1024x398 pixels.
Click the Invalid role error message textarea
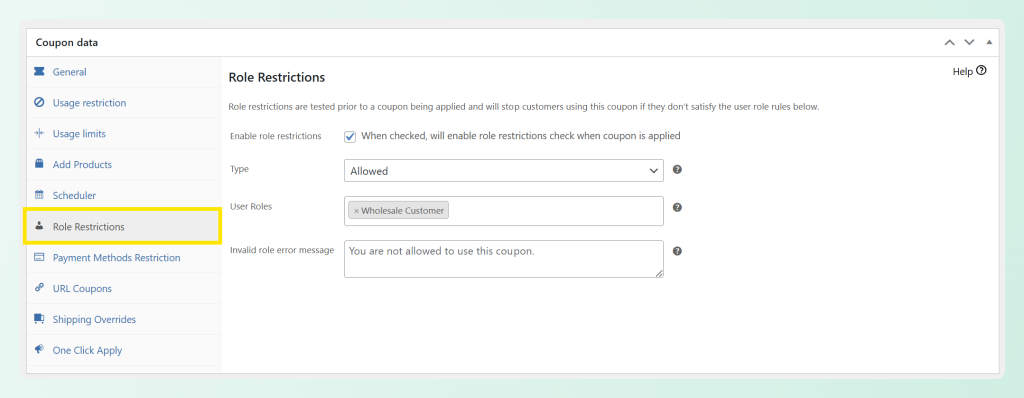[x=504, y=259]
